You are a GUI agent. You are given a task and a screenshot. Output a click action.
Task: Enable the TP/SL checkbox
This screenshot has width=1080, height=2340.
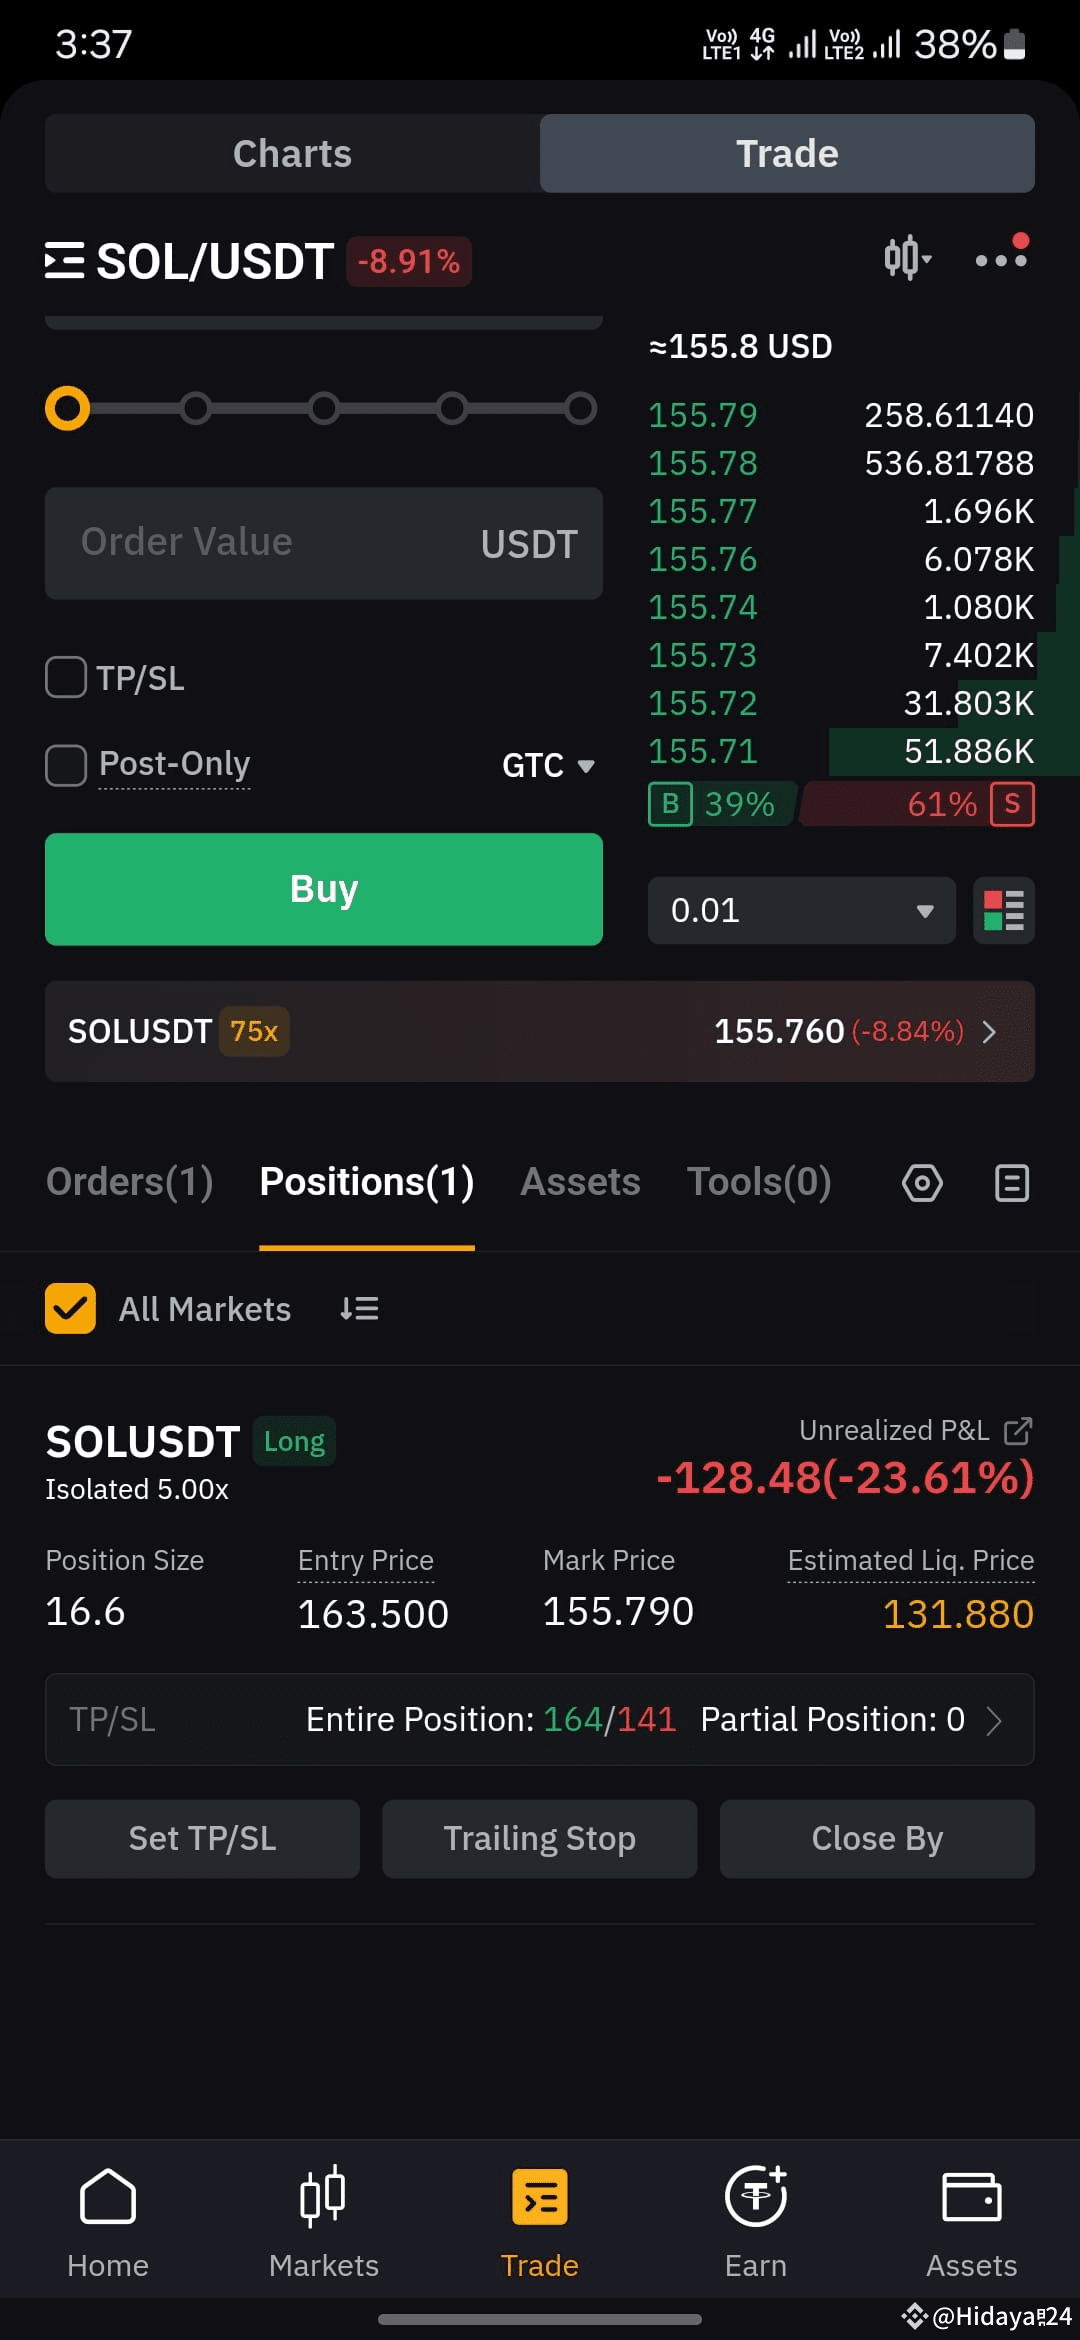pos(66,677)
